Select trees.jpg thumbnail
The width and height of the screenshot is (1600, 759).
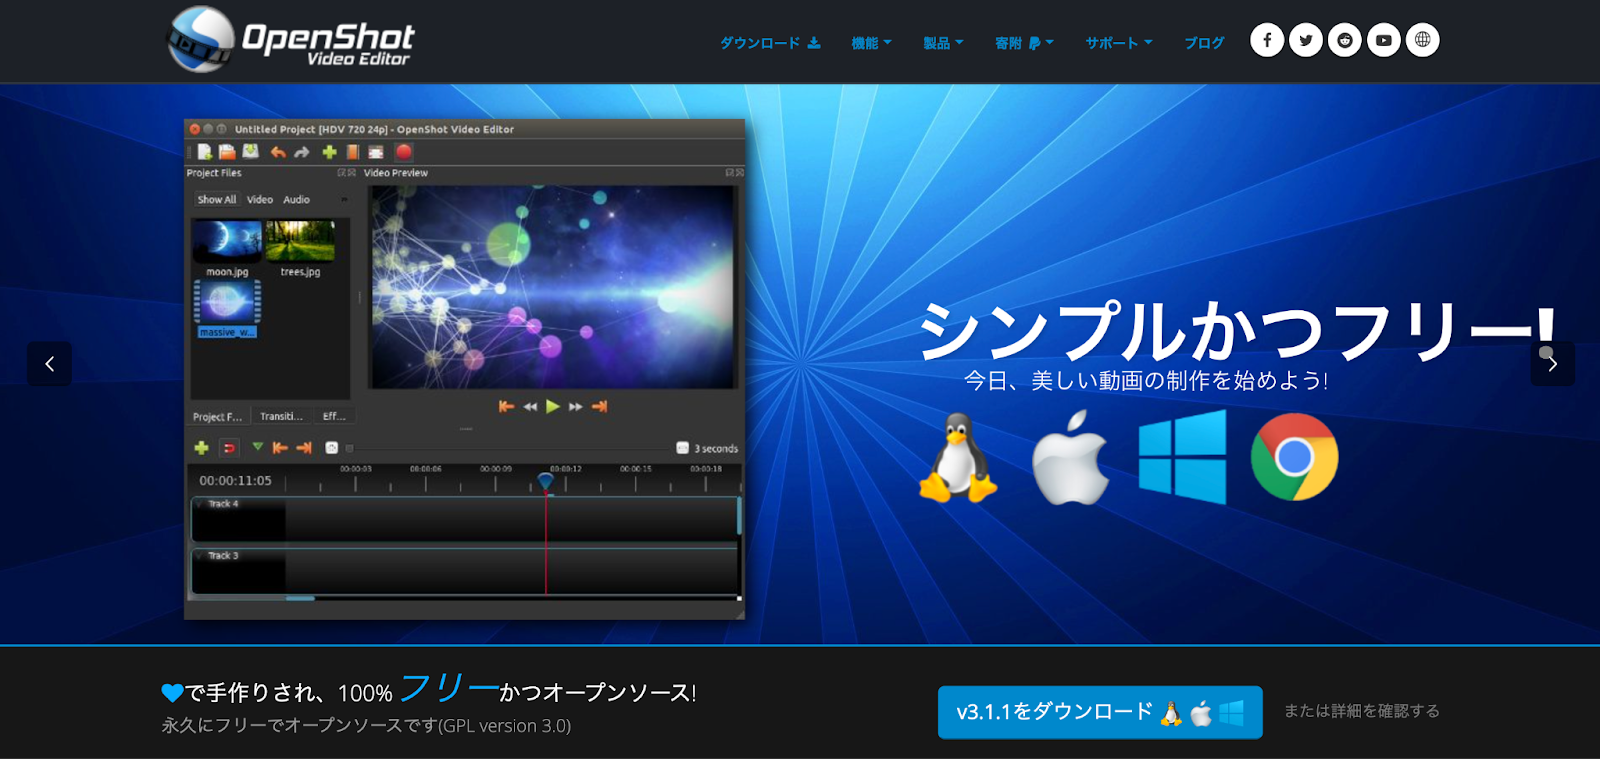coord(300,241)
